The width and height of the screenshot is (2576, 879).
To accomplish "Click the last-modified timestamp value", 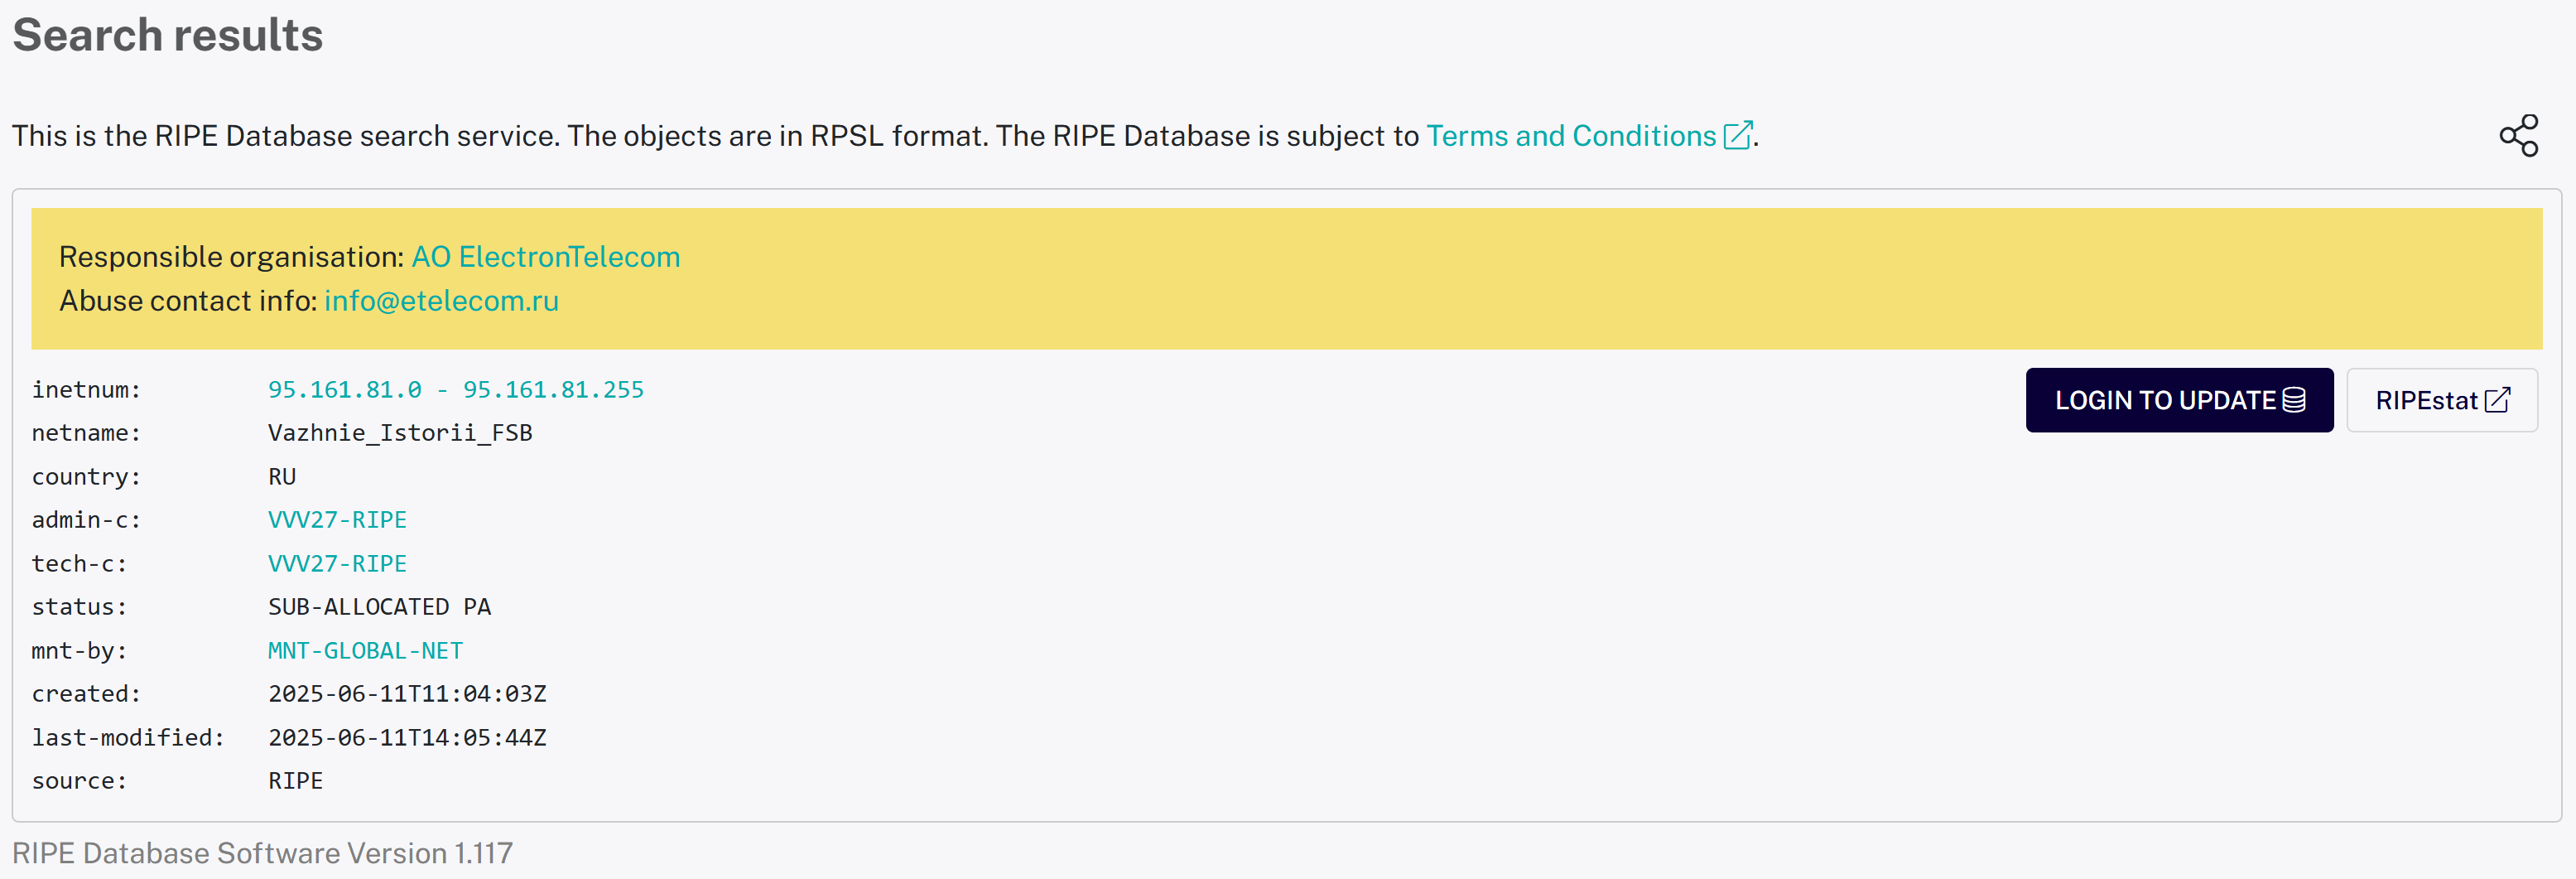I will (407, 738).
